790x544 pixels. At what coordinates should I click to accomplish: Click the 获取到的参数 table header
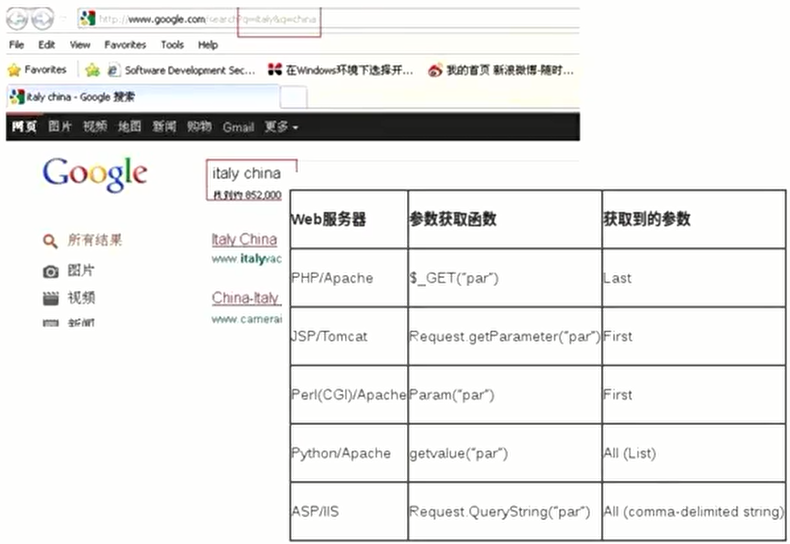(693, 219)
